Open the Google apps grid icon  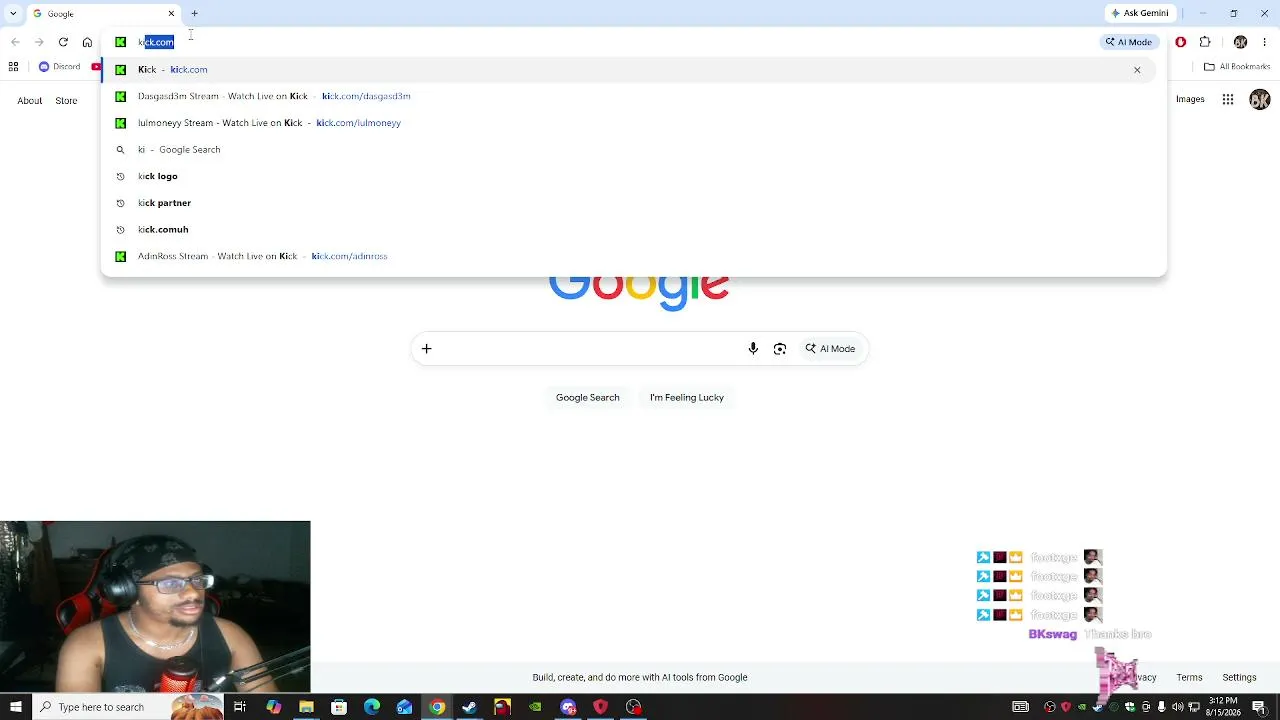[x=1228, y=99]
